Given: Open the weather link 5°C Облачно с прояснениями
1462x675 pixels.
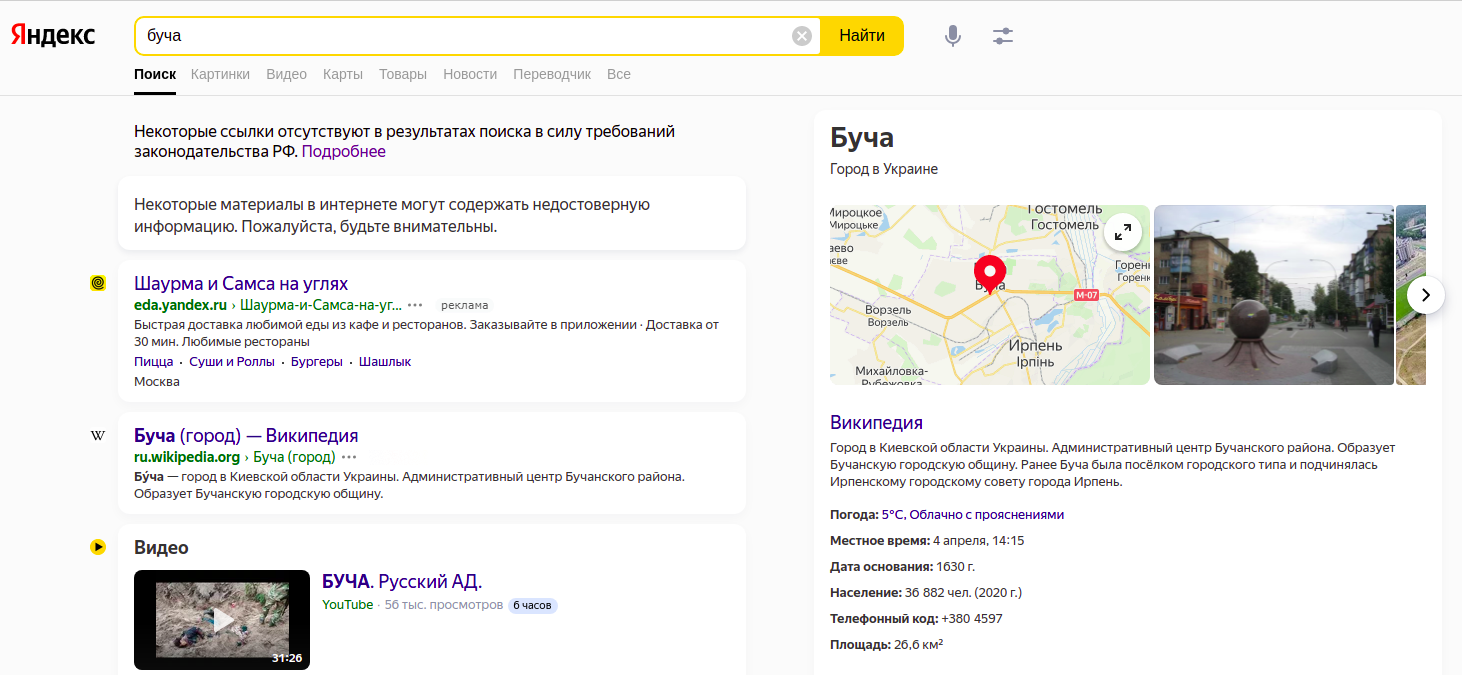Looking at the screenshot, I should pos(972,514).
